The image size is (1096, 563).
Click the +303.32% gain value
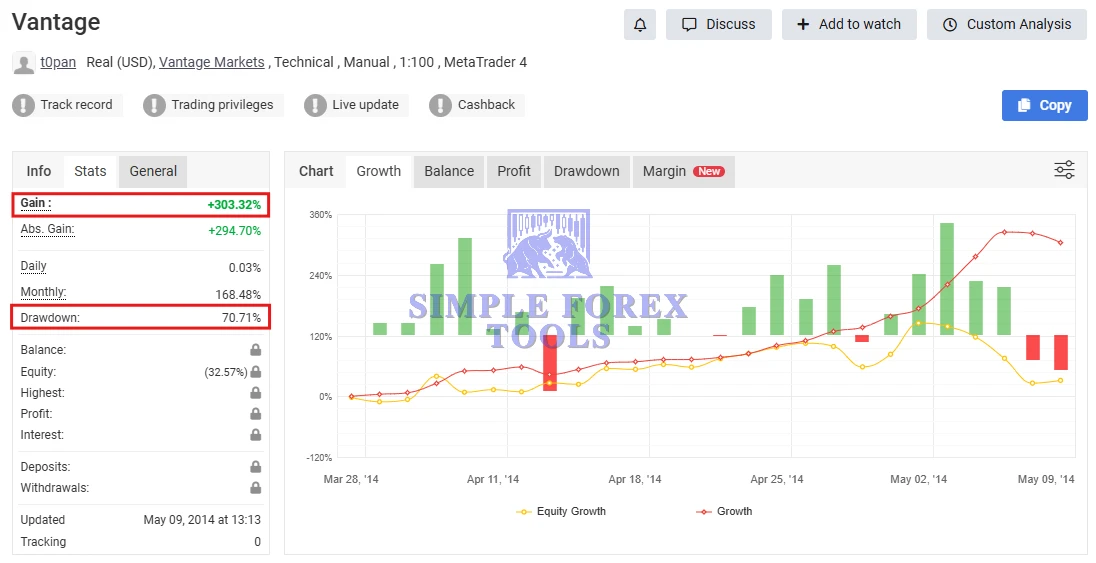234,205
